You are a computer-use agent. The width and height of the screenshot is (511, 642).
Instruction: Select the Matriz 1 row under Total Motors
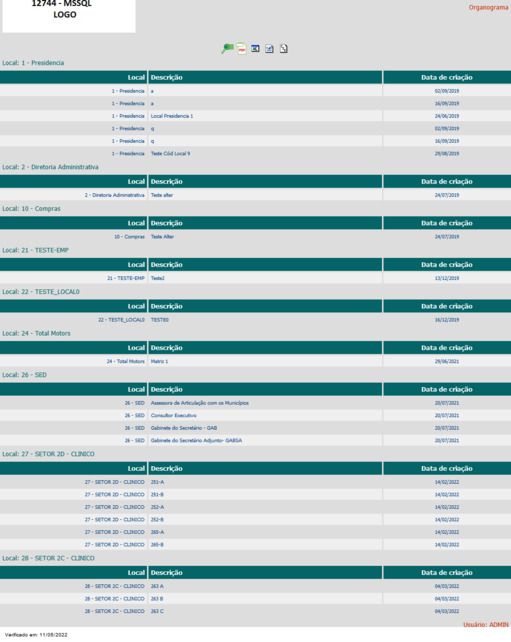pos(256,361)
